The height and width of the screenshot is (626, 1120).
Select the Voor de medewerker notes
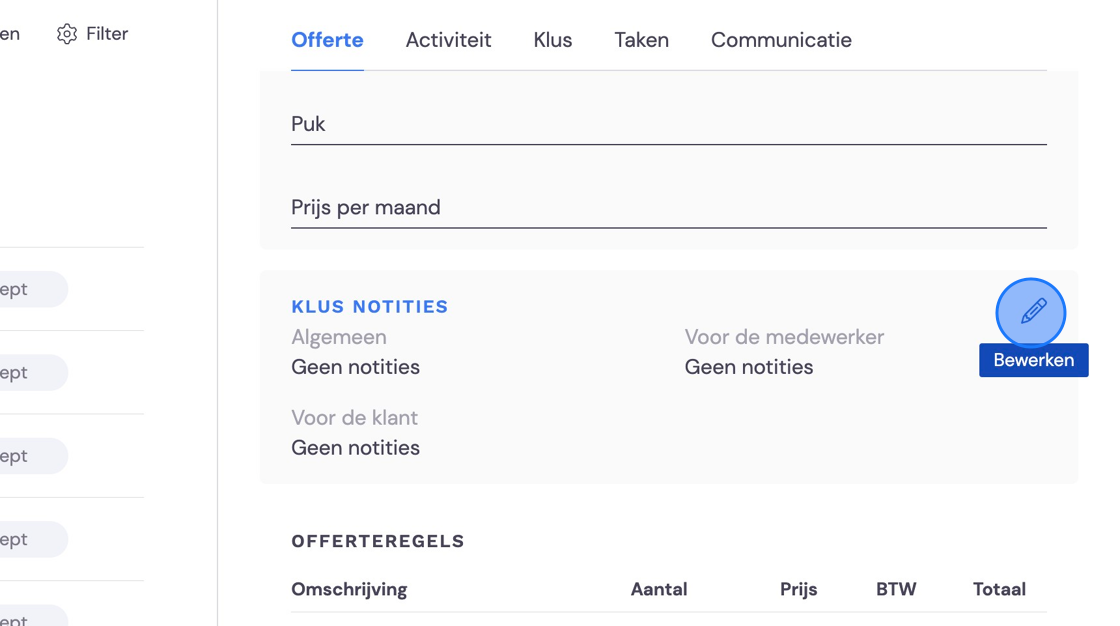[749, 367]
